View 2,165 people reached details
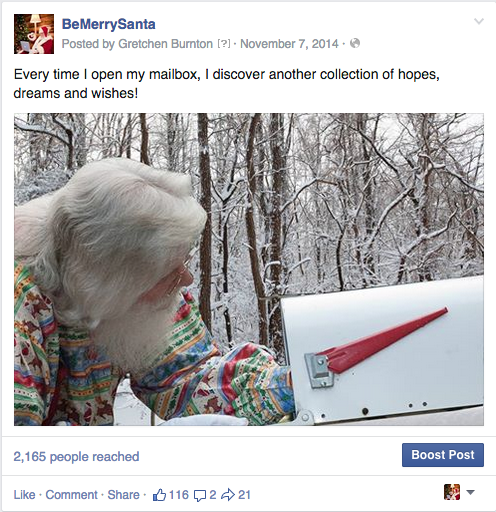496x512 pixels. (76, 457)
